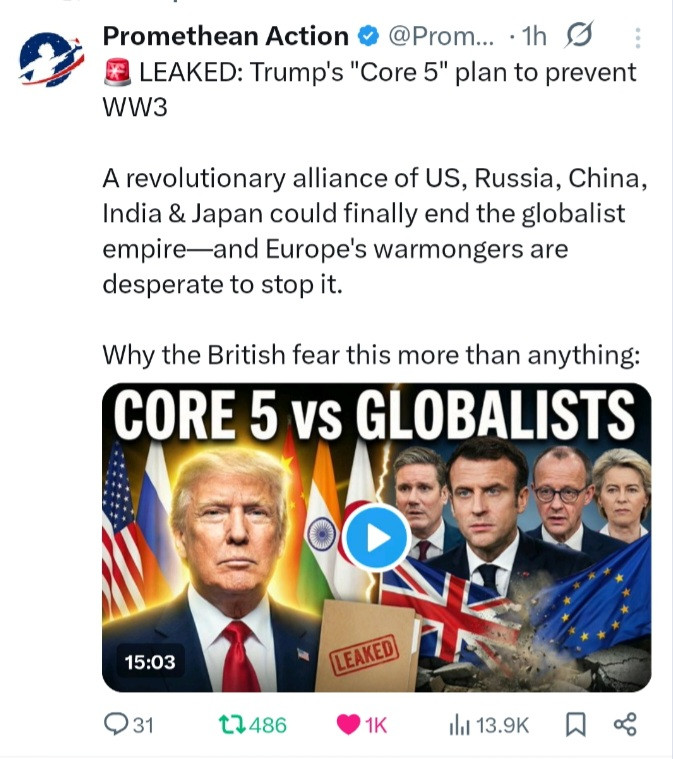Toggle the bookmark icon
Viewport: 673px width, 759px height.
[x=576, y=725]
